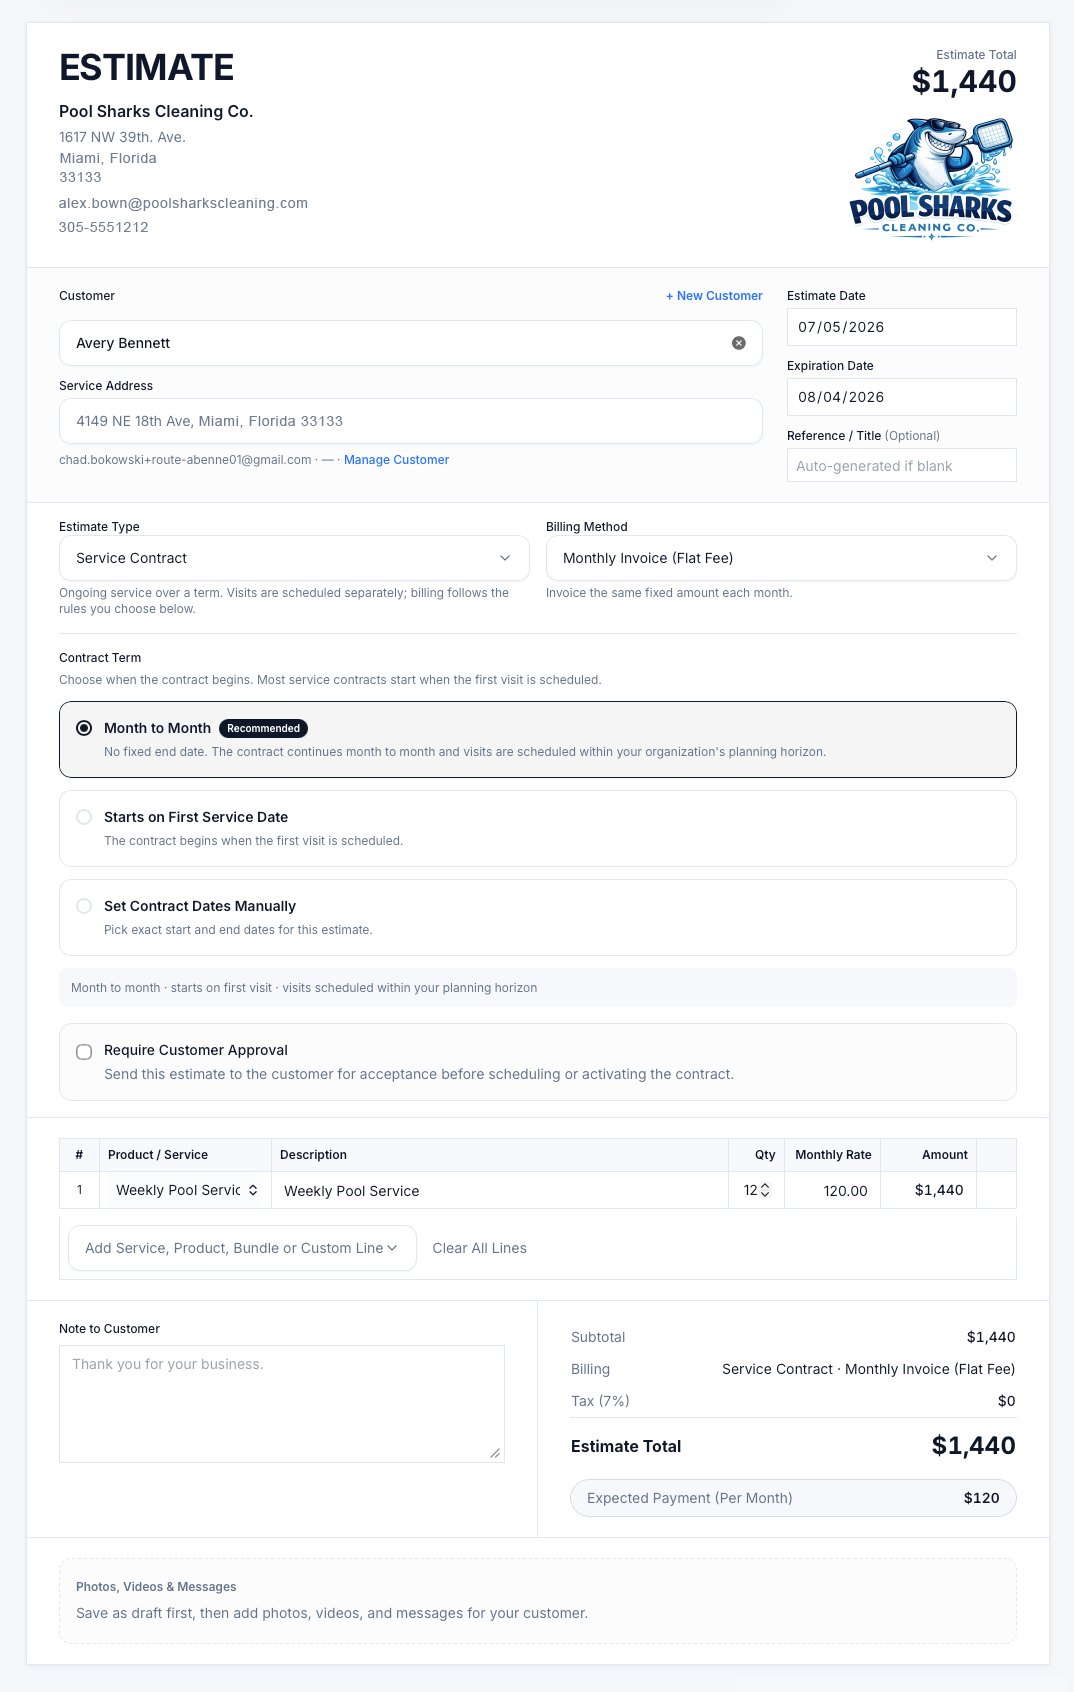Viewport: 1074px width, 1692px height.
Task: Click Clear All Lines
Action: pyautogui.click(x=479, y=1248)
